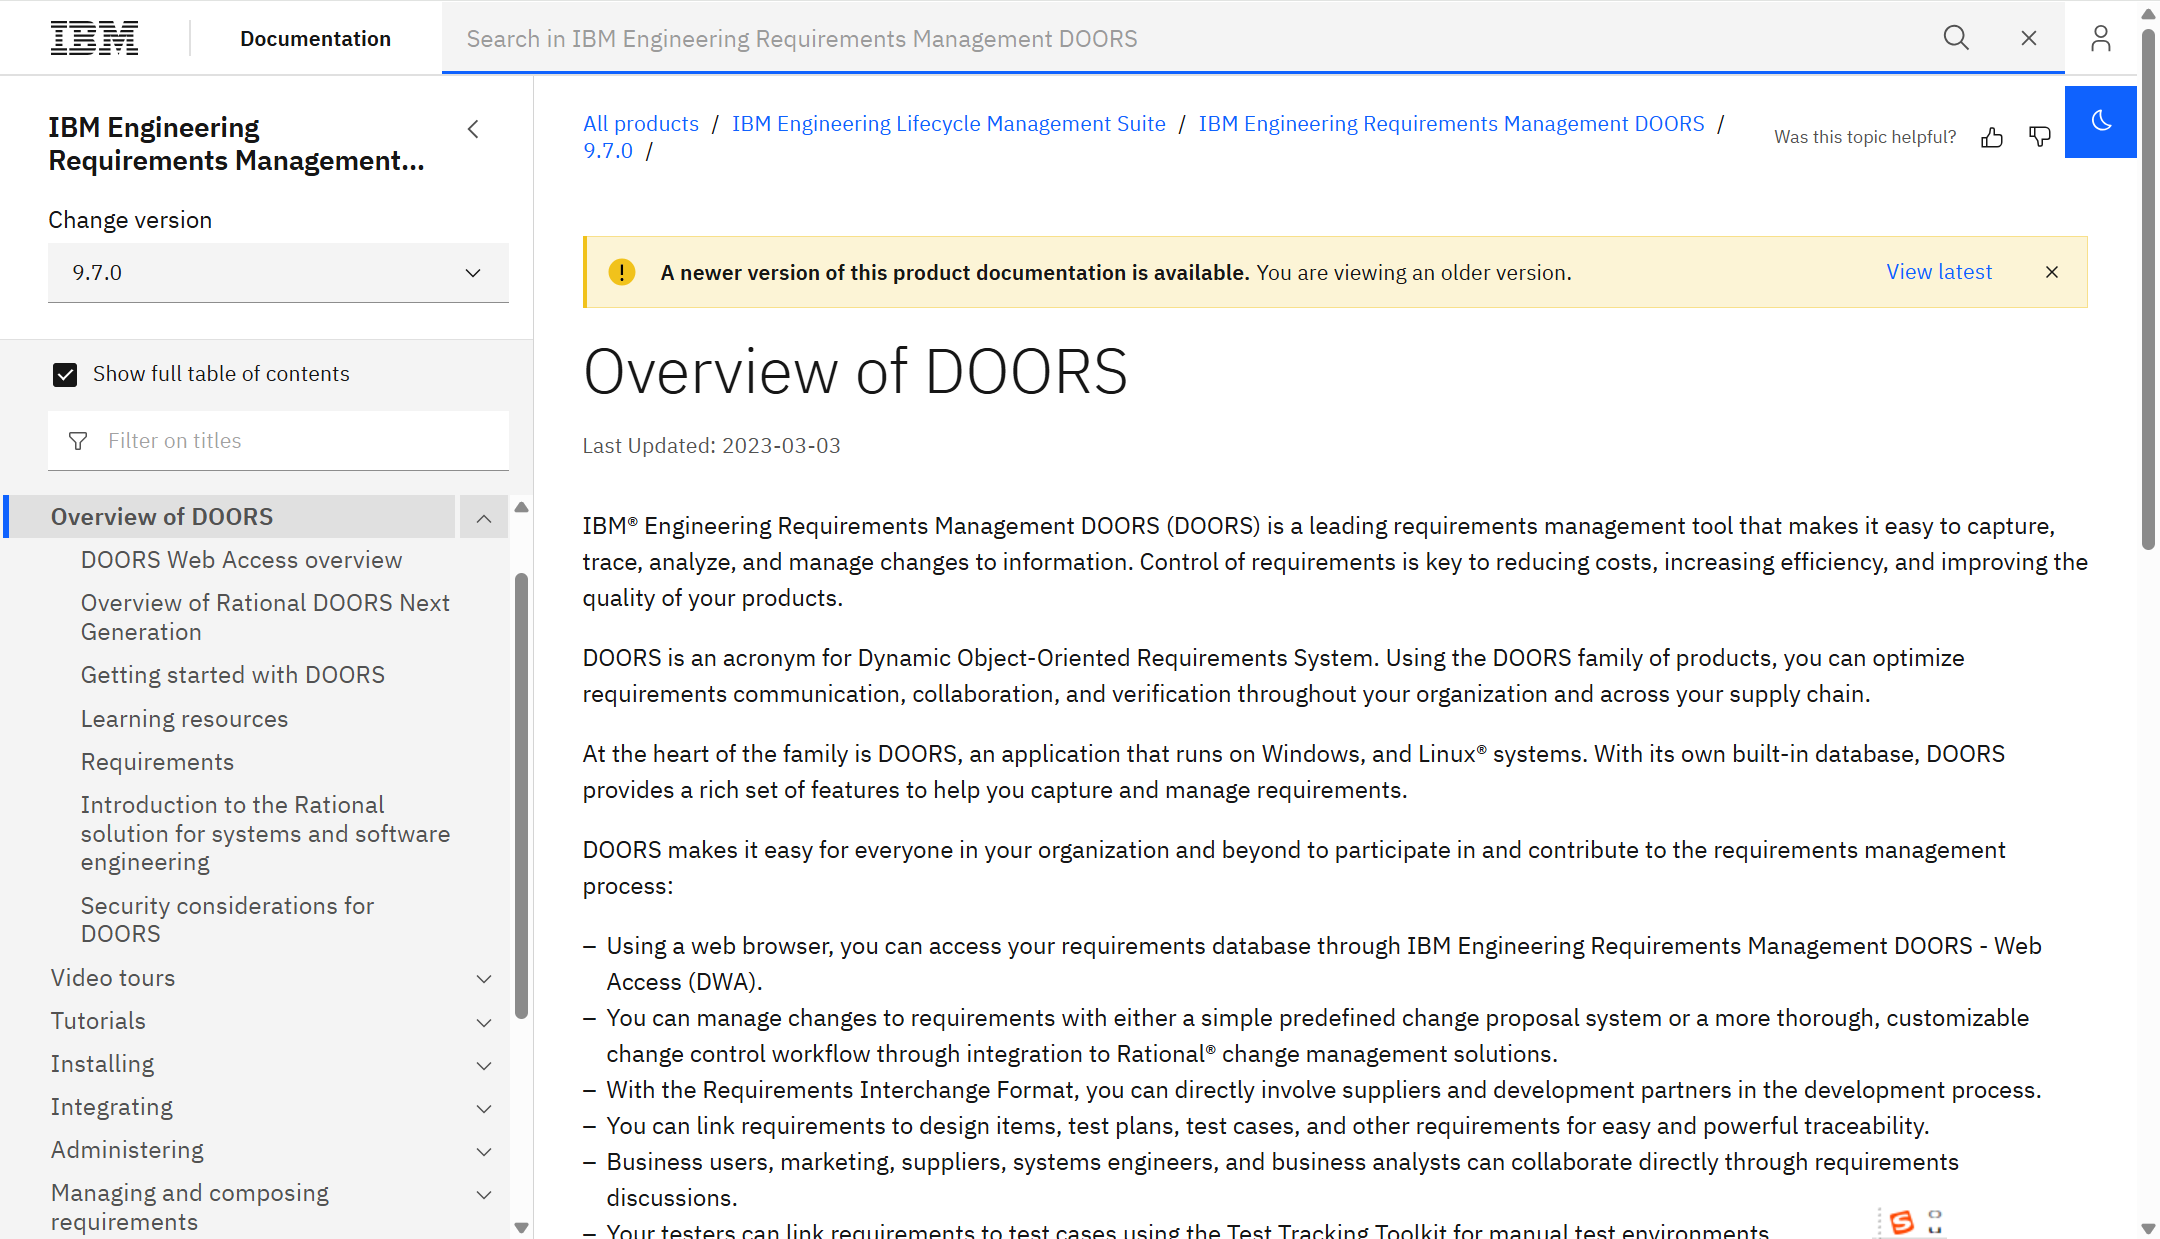Click the View latest link
Image resolution: width=2160 pixels, height=1239 pixels.
point(1939,271)
